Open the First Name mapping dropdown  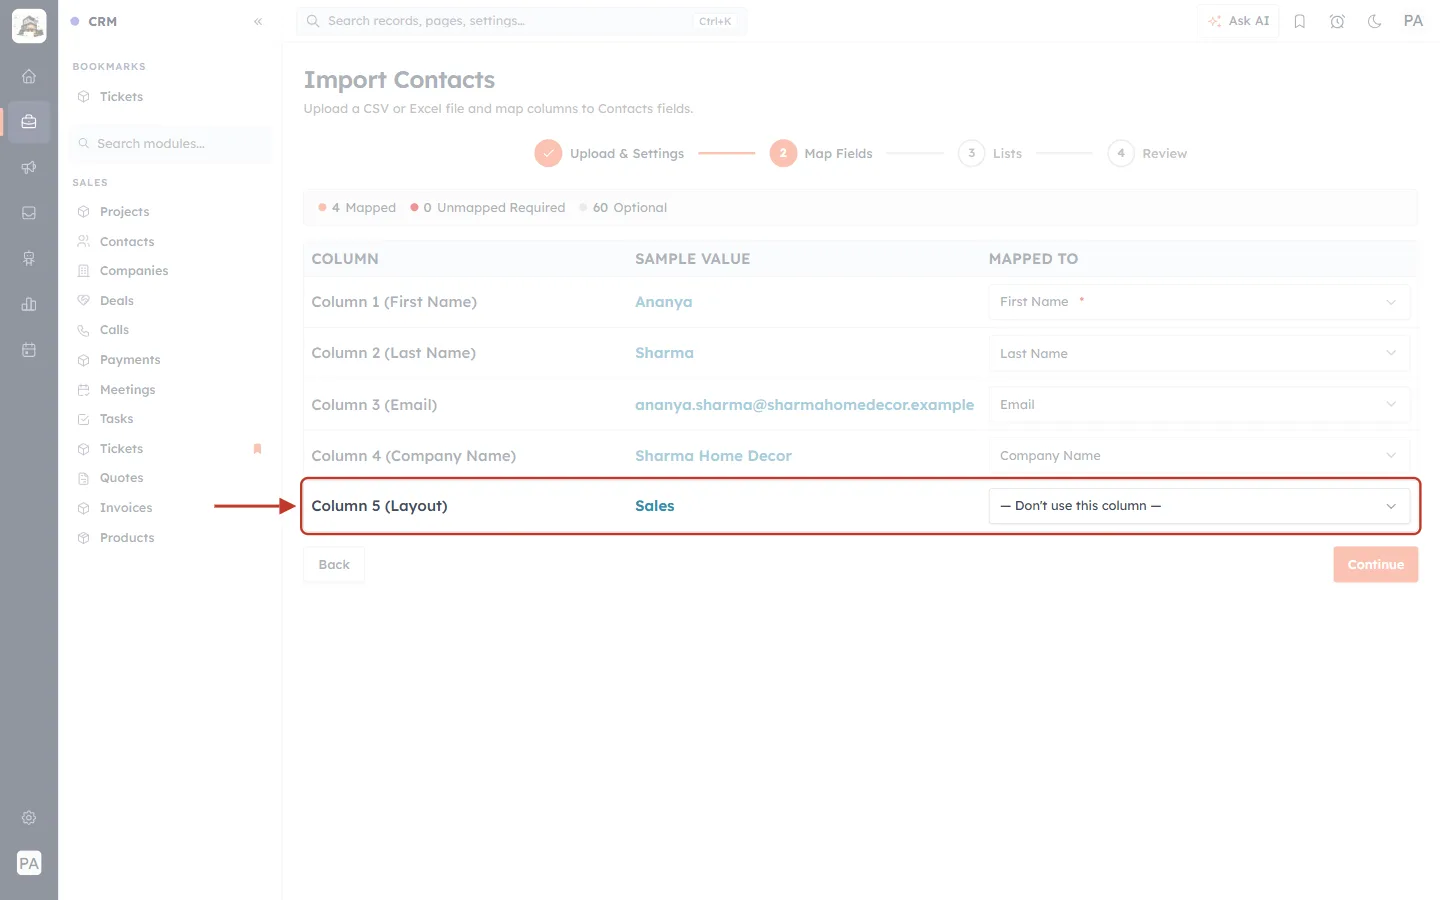[1199, 302]
